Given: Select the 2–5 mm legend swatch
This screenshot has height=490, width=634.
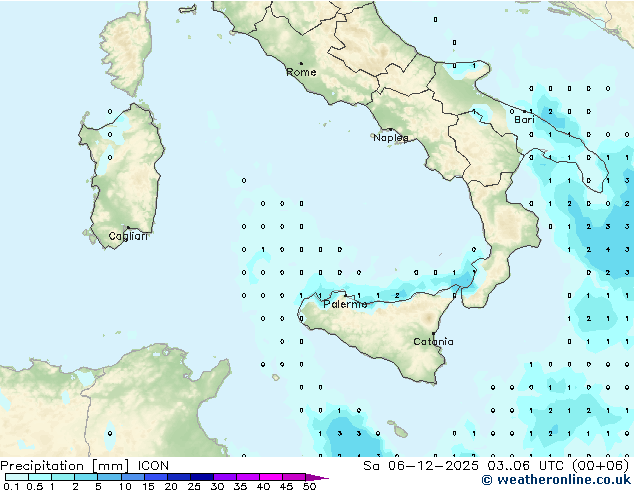Looking at the screenshot, I should click(x=86, y=477).
